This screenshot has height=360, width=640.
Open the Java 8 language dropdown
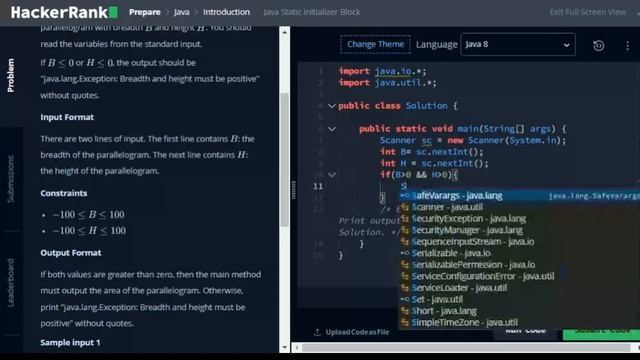click(518, 44)
